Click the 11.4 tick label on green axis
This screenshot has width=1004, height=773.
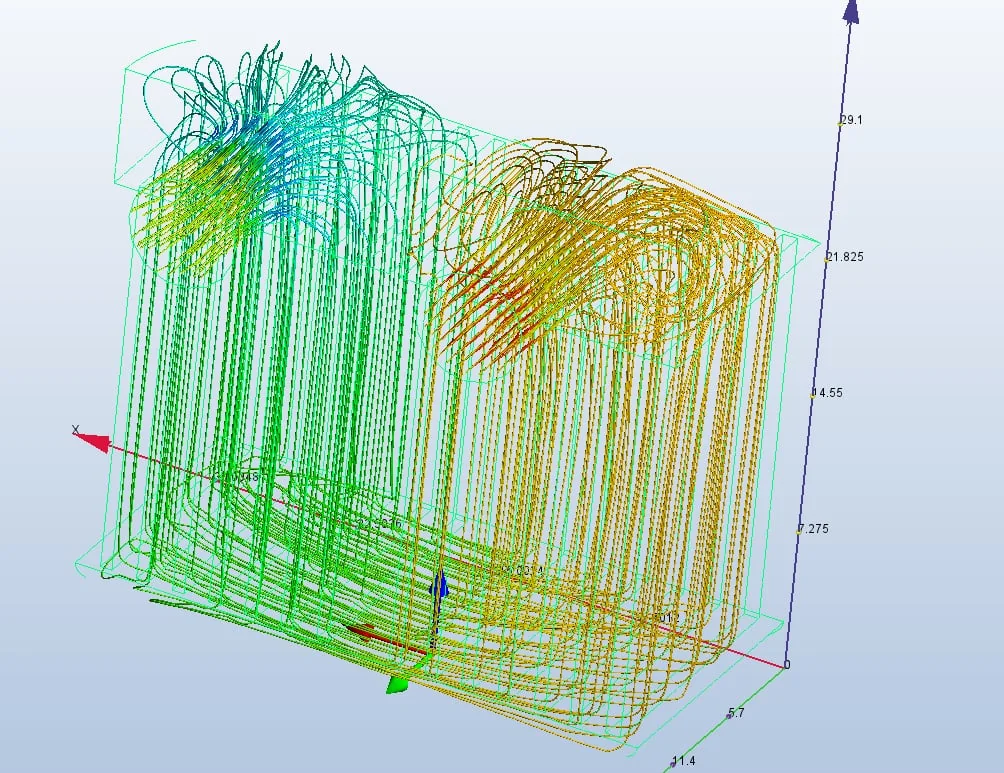684,761
